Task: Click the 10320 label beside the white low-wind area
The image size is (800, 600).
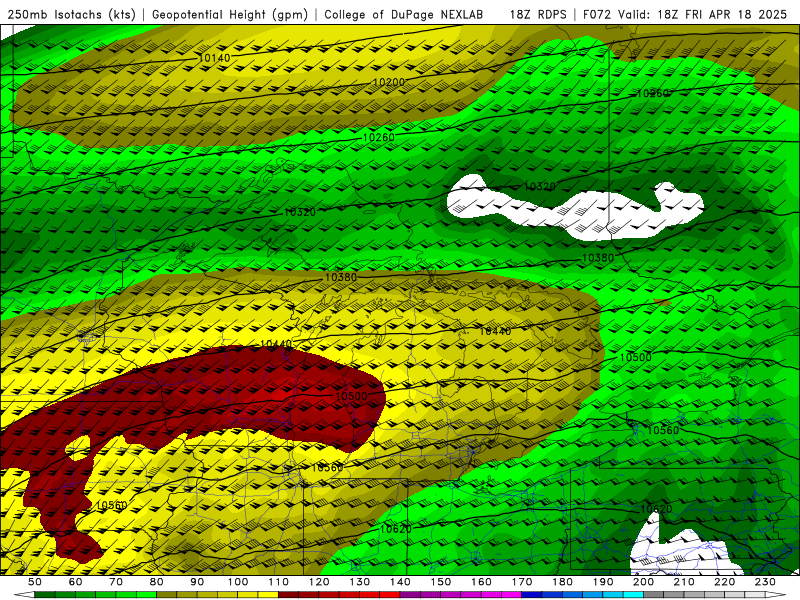Action: [x=540, y=187]
